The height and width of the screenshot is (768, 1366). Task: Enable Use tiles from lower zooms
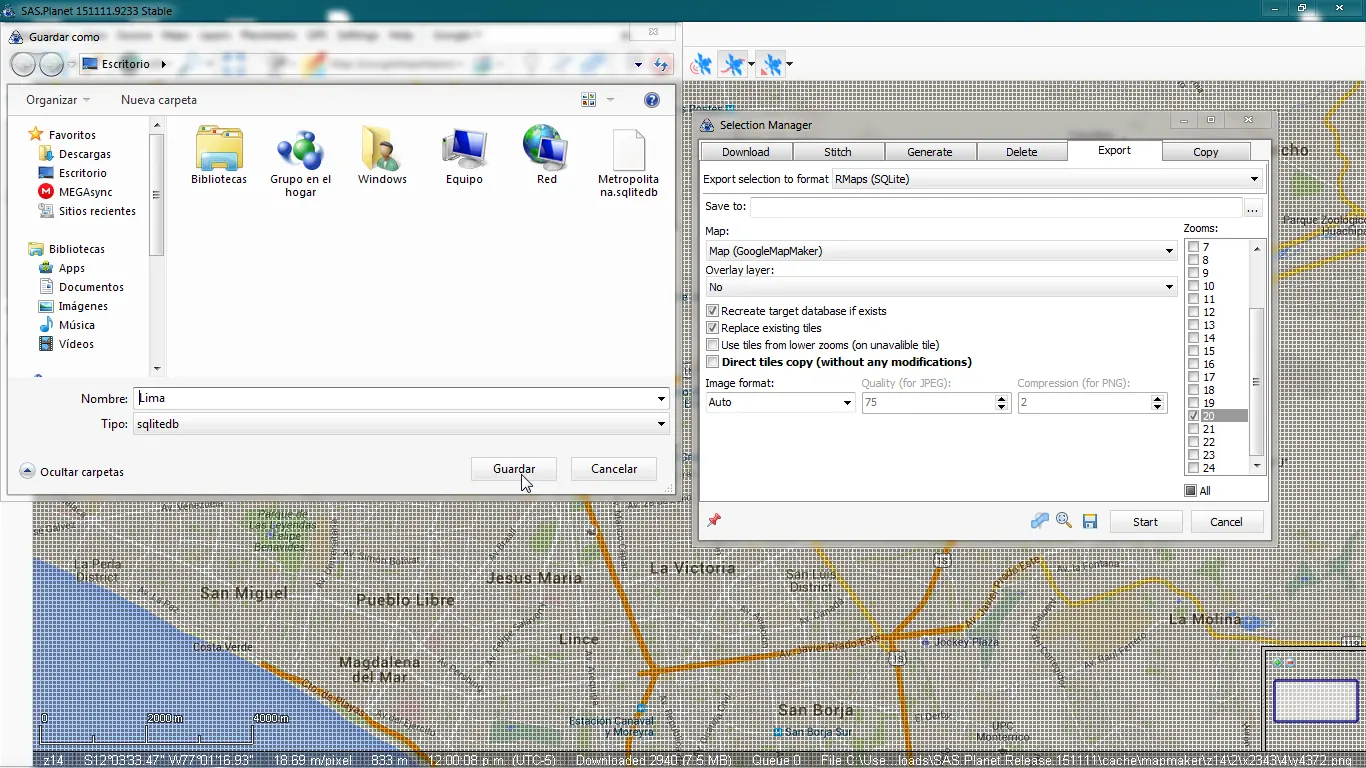pos(712,345)
